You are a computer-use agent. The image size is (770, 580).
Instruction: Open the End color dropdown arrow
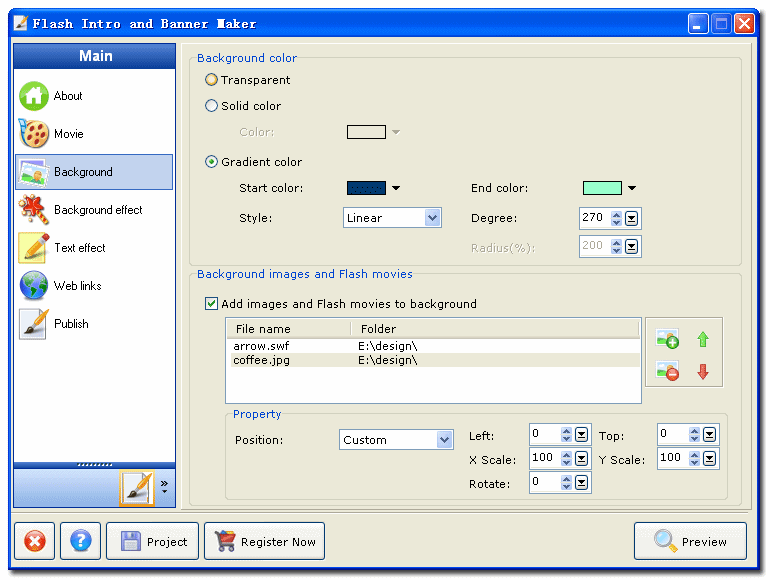pos(632,188)
